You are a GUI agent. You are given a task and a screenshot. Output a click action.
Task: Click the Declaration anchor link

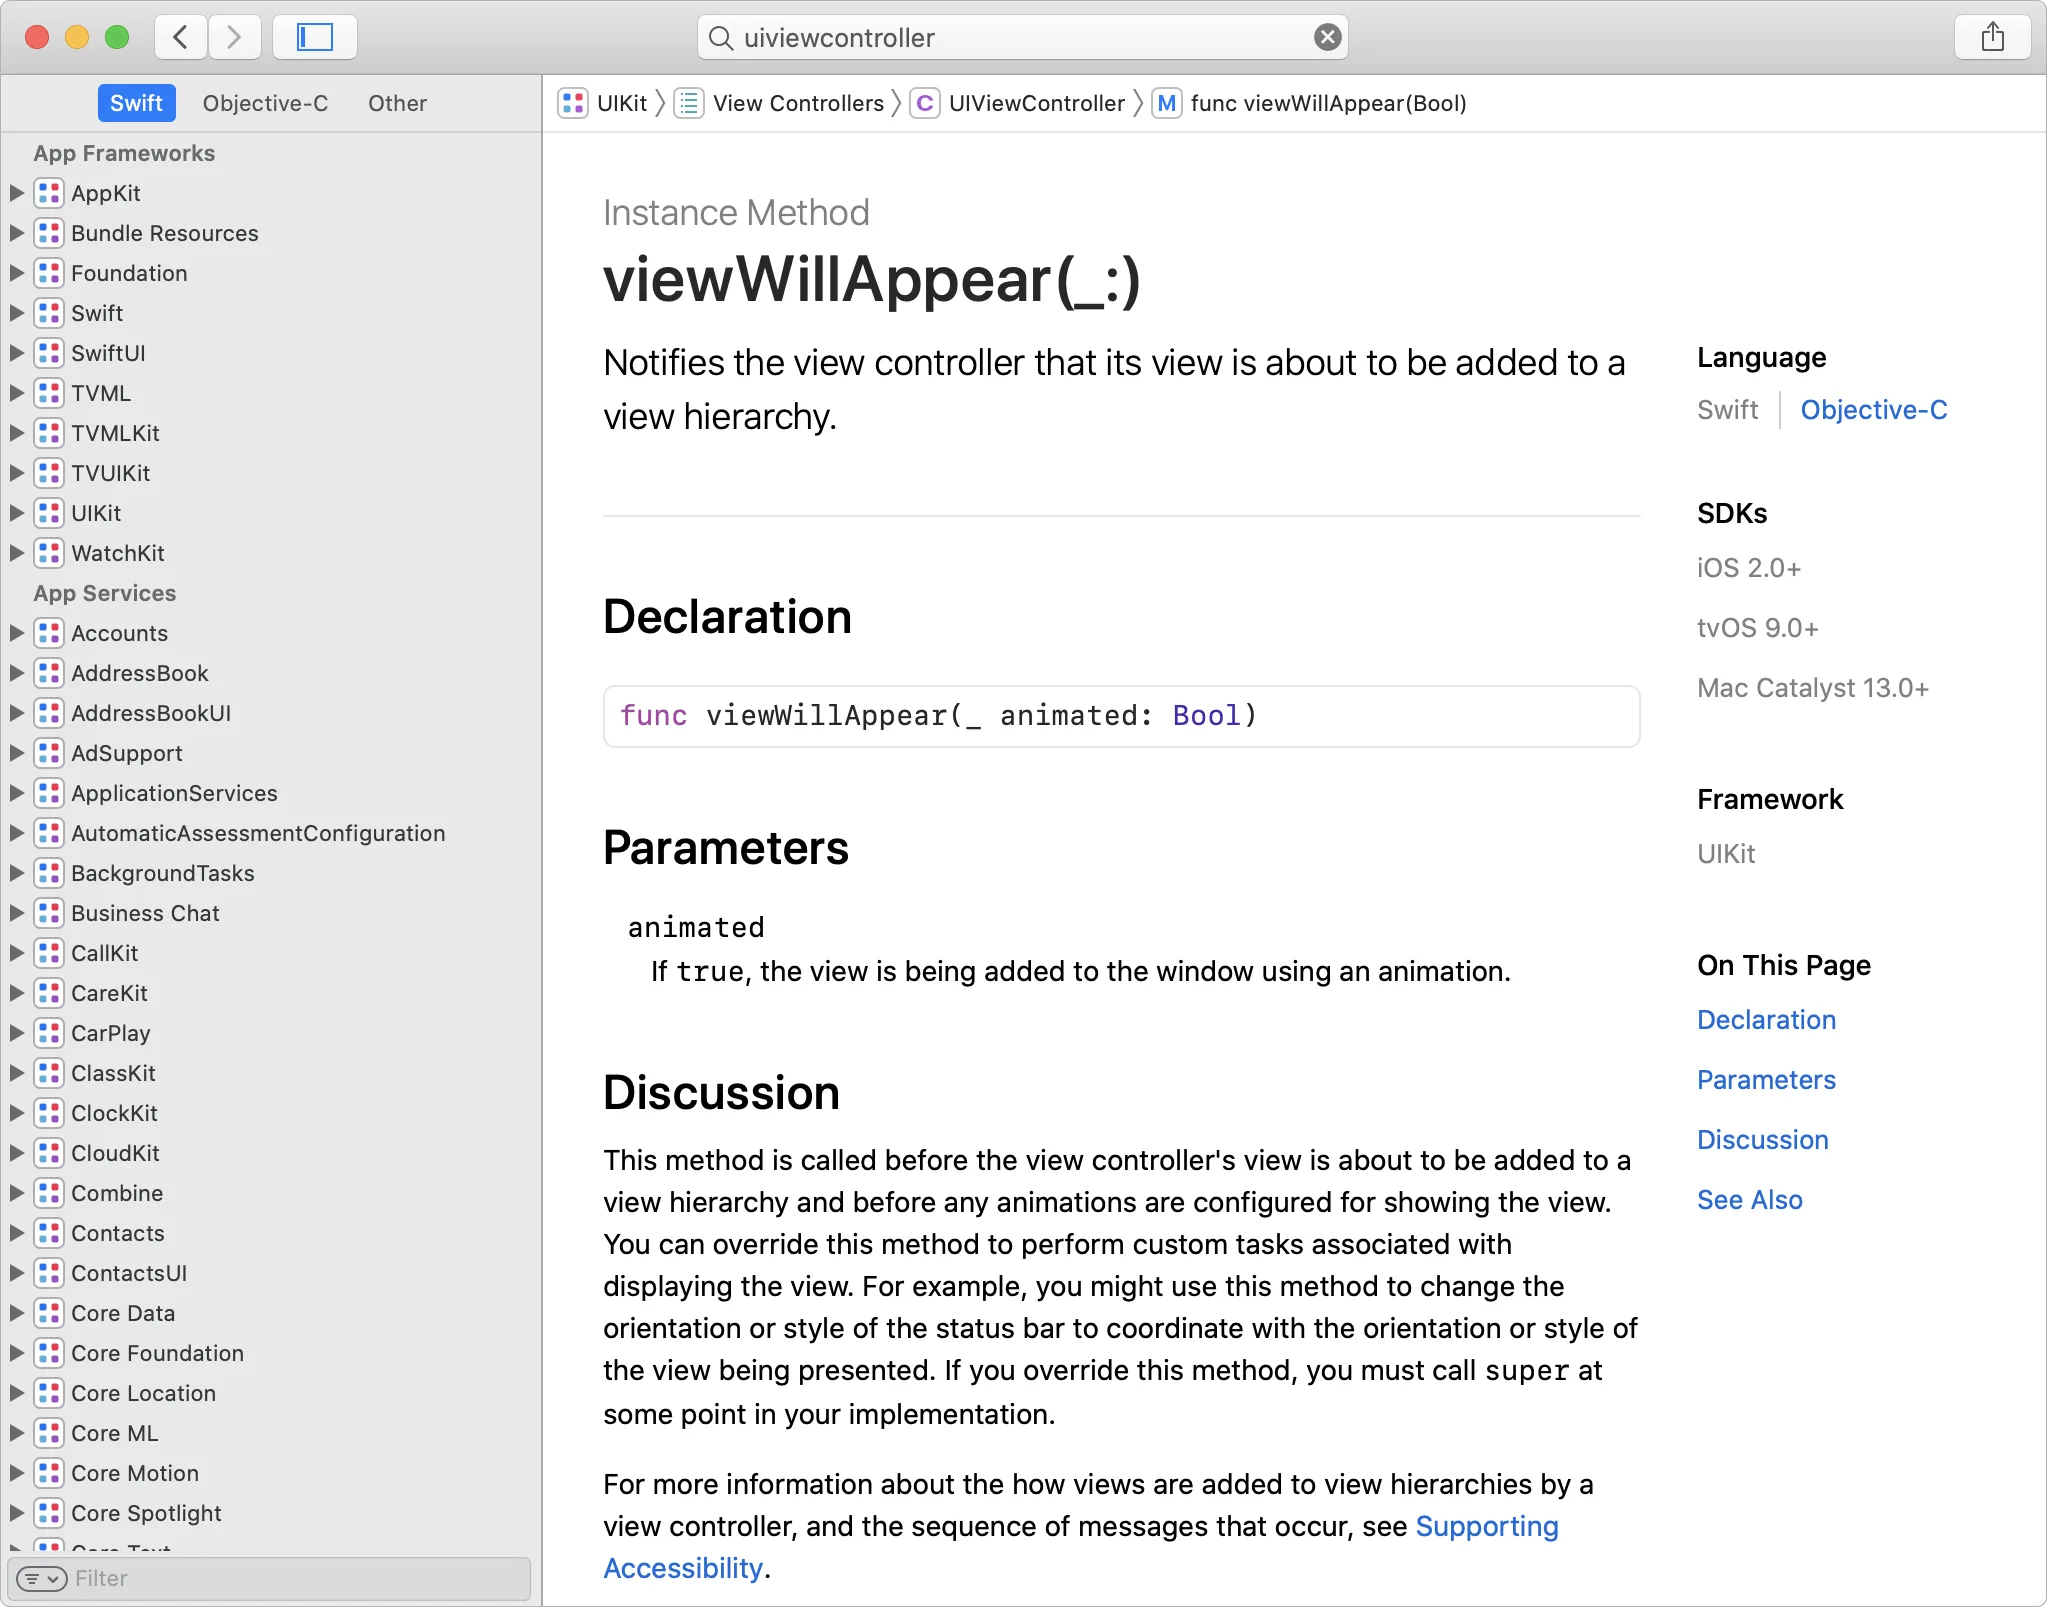[x=1766, y=1020]
